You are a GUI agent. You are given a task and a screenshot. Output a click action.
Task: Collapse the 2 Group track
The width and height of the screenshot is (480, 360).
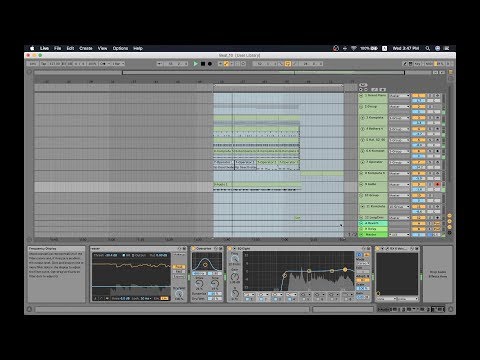click(x=361, y=107)
